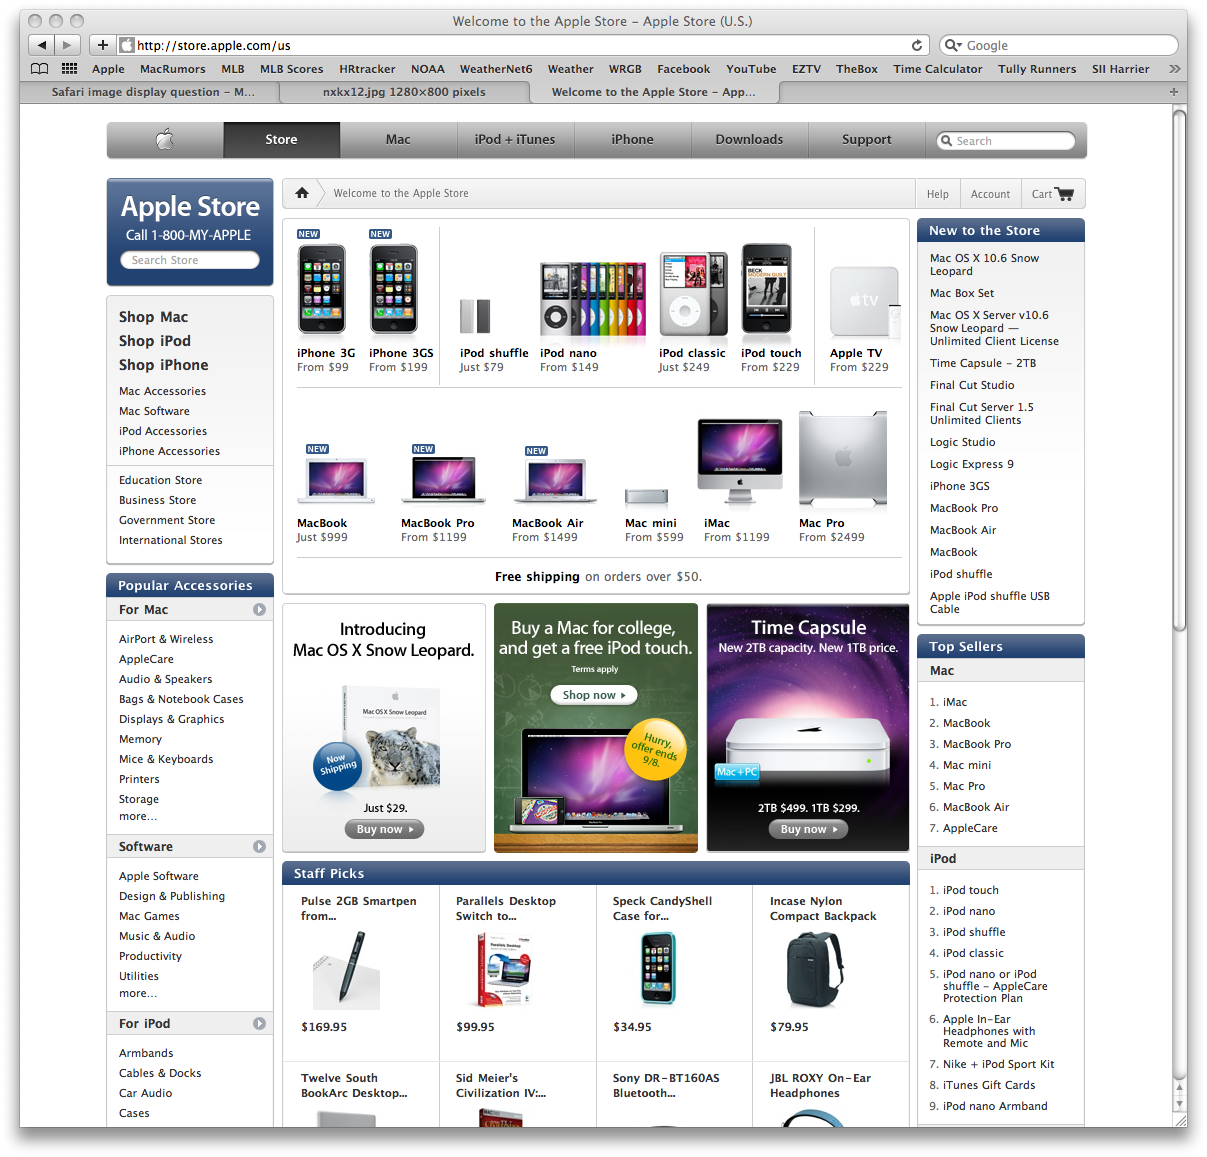This screenshot has width=1207, height=1157.
Task: Select the iMac product image
Action: [740, 462]
